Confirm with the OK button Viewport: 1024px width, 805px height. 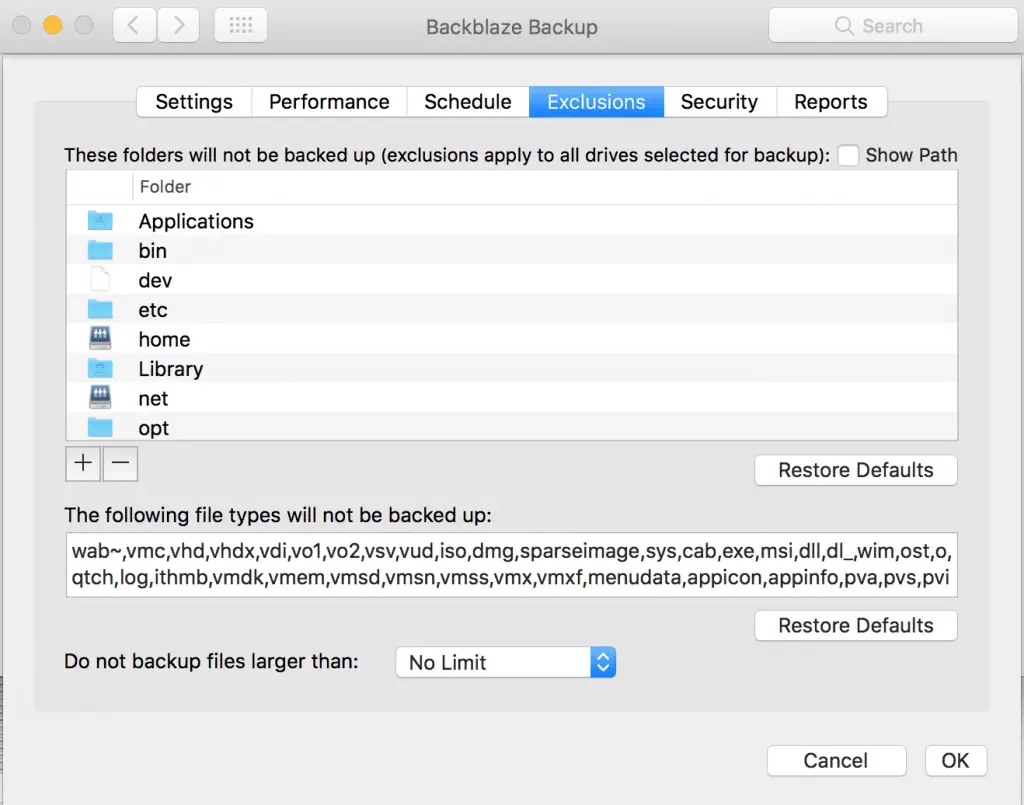[x=955, y=761]
